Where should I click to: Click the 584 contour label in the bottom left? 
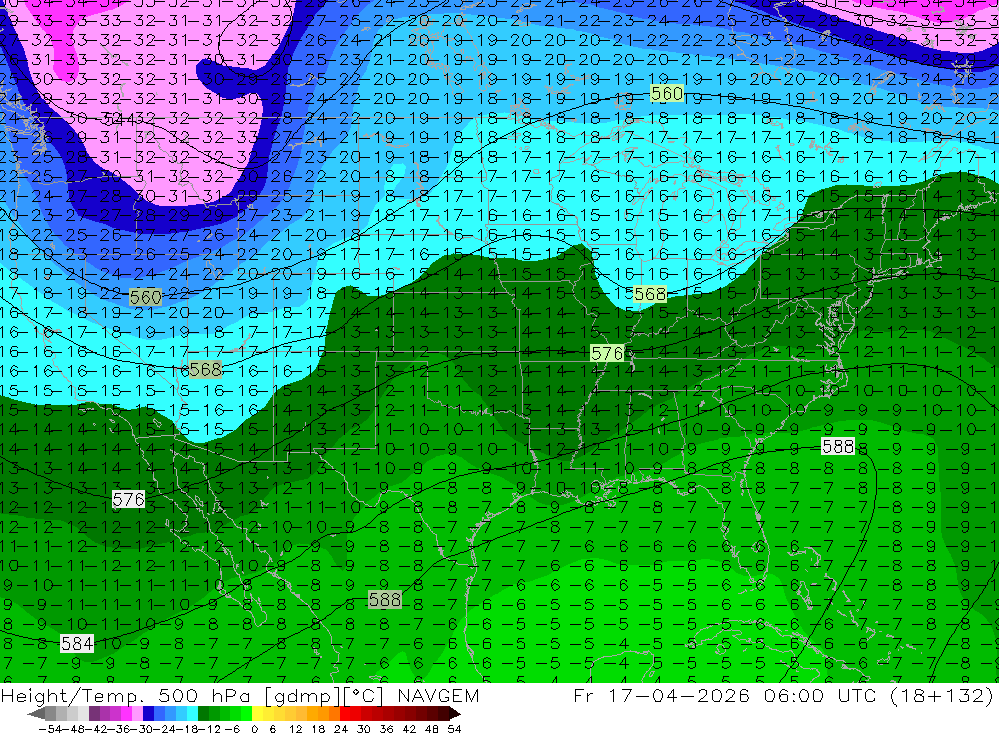(x=77, y=644)
